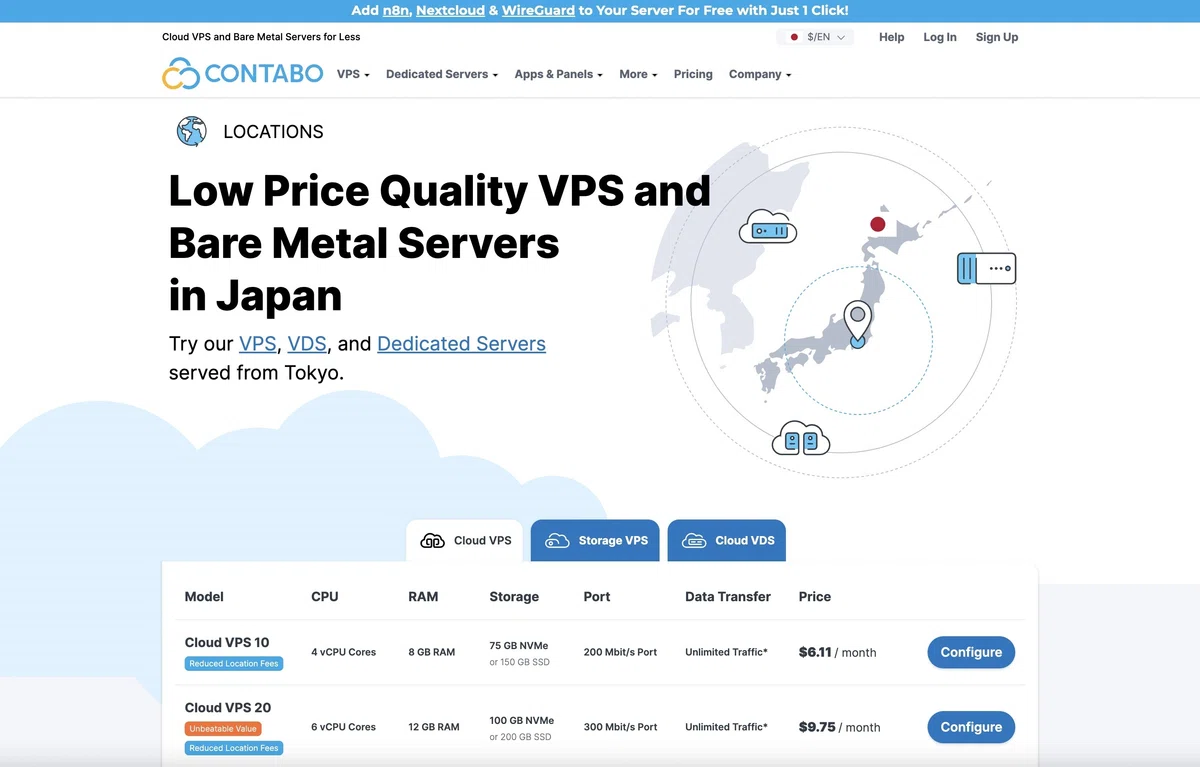Configure the Cloud VPS 10 plan
This screenshot has height=767, width=1200.
pos(971,652)
